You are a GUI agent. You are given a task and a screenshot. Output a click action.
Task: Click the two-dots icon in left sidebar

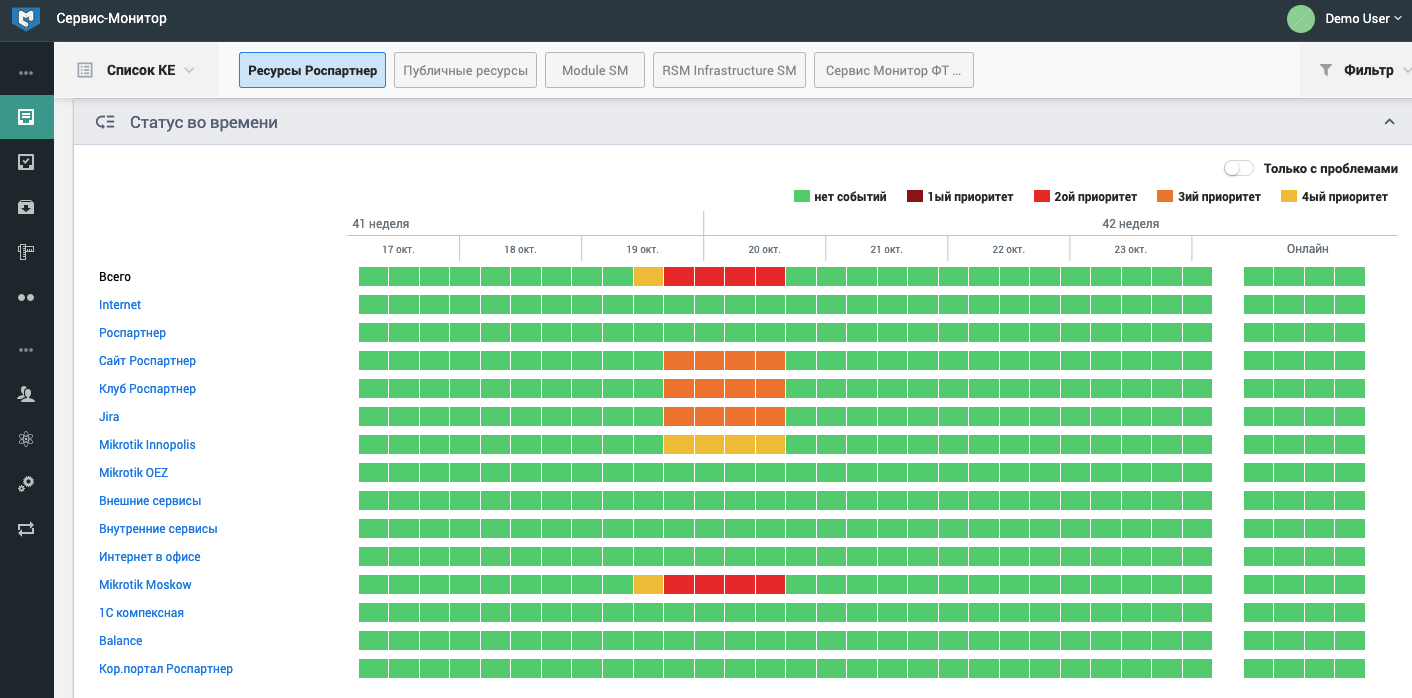click(27, 296)
